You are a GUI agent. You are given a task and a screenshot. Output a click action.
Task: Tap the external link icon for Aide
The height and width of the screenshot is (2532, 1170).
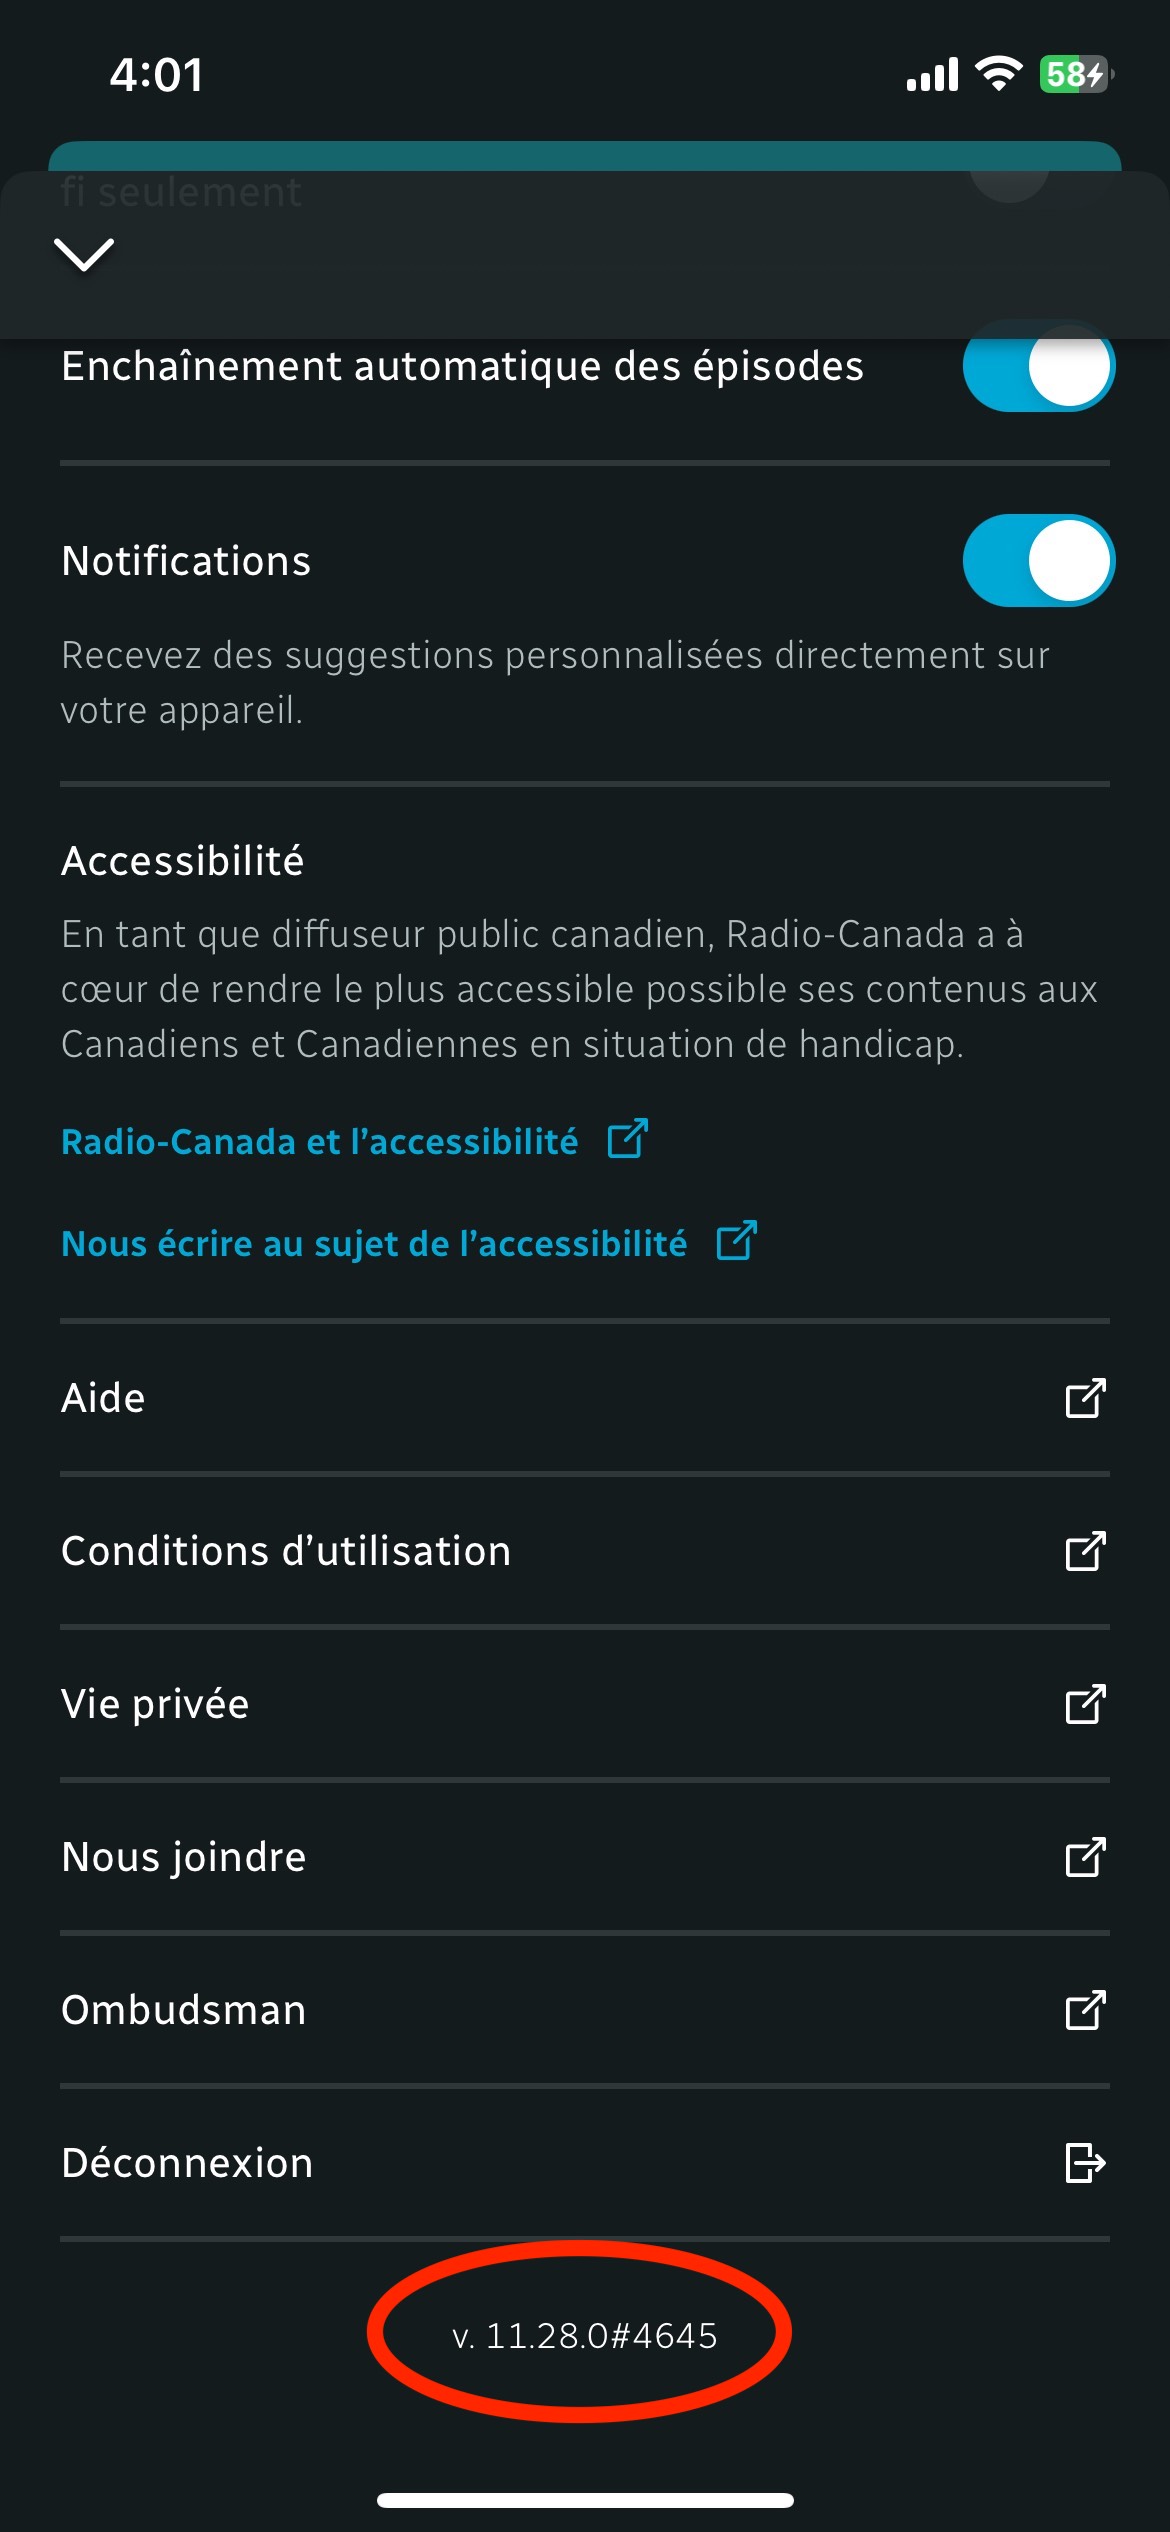1085,1398
